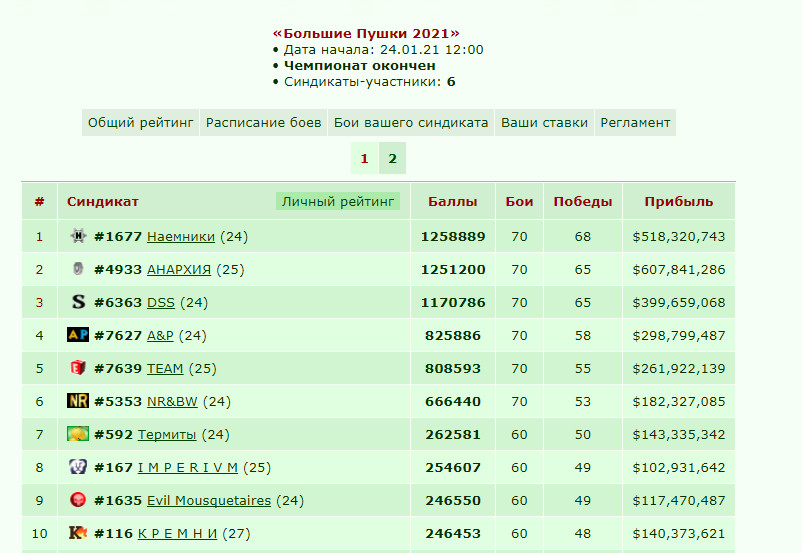Click the points value 246453
Viewport: 802px width, 553px height.
[x=453, y=534]
